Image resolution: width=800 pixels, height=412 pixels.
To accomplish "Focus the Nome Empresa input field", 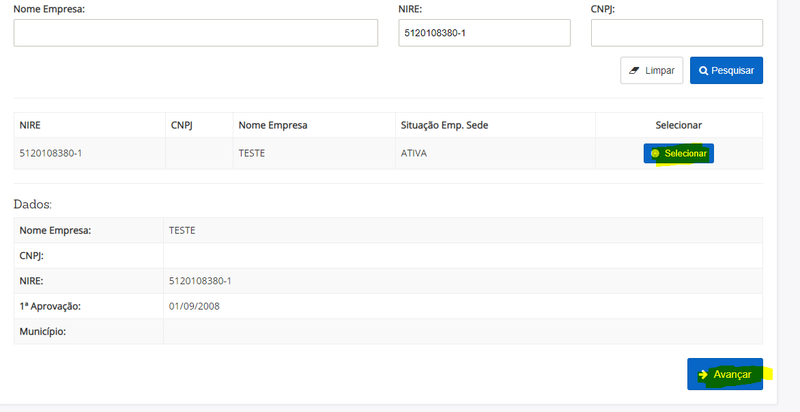I will 195,33.
